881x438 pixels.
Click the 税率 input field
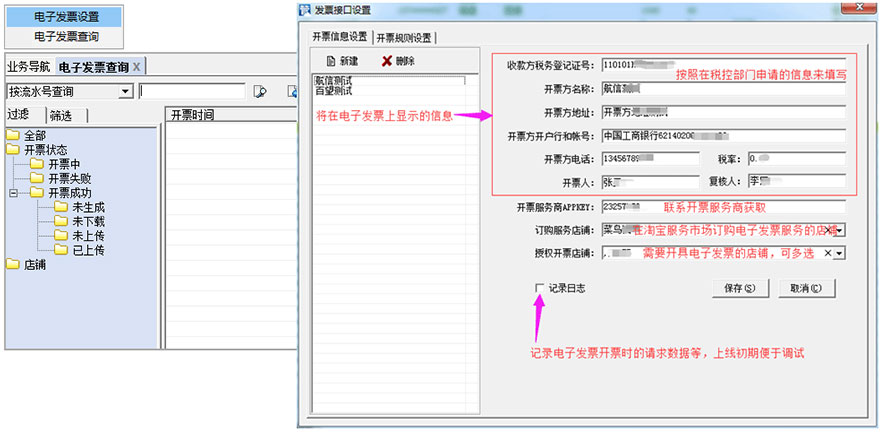click(x=797, y=159)
